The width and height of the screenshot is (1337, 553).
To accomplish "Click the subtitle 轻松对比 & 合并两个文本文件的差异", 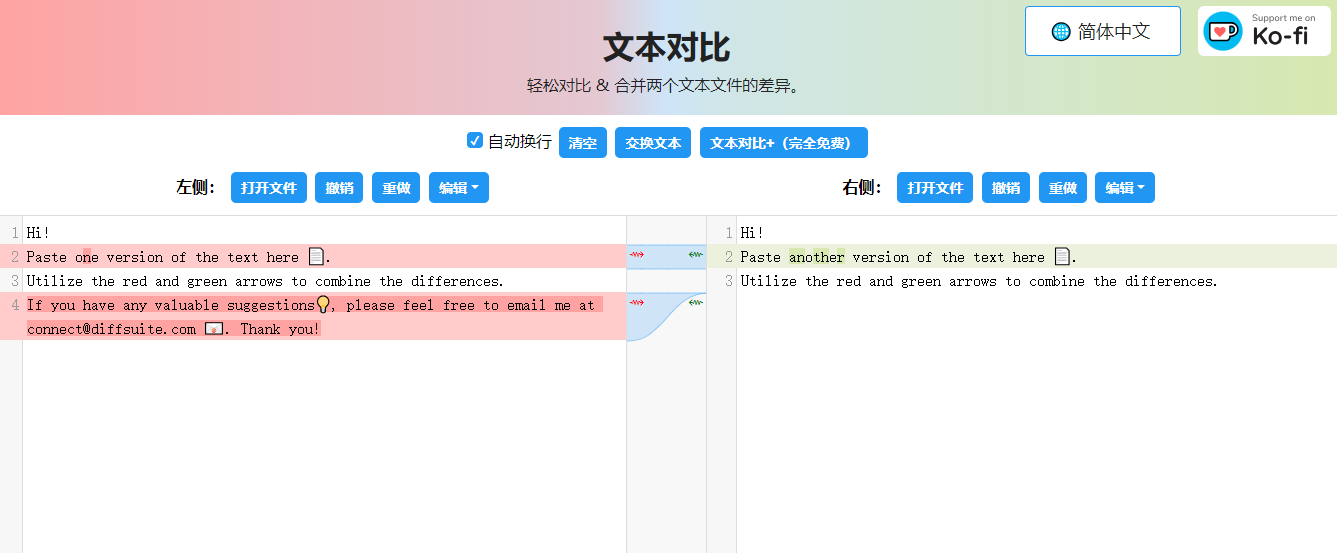I will (667, 86).
